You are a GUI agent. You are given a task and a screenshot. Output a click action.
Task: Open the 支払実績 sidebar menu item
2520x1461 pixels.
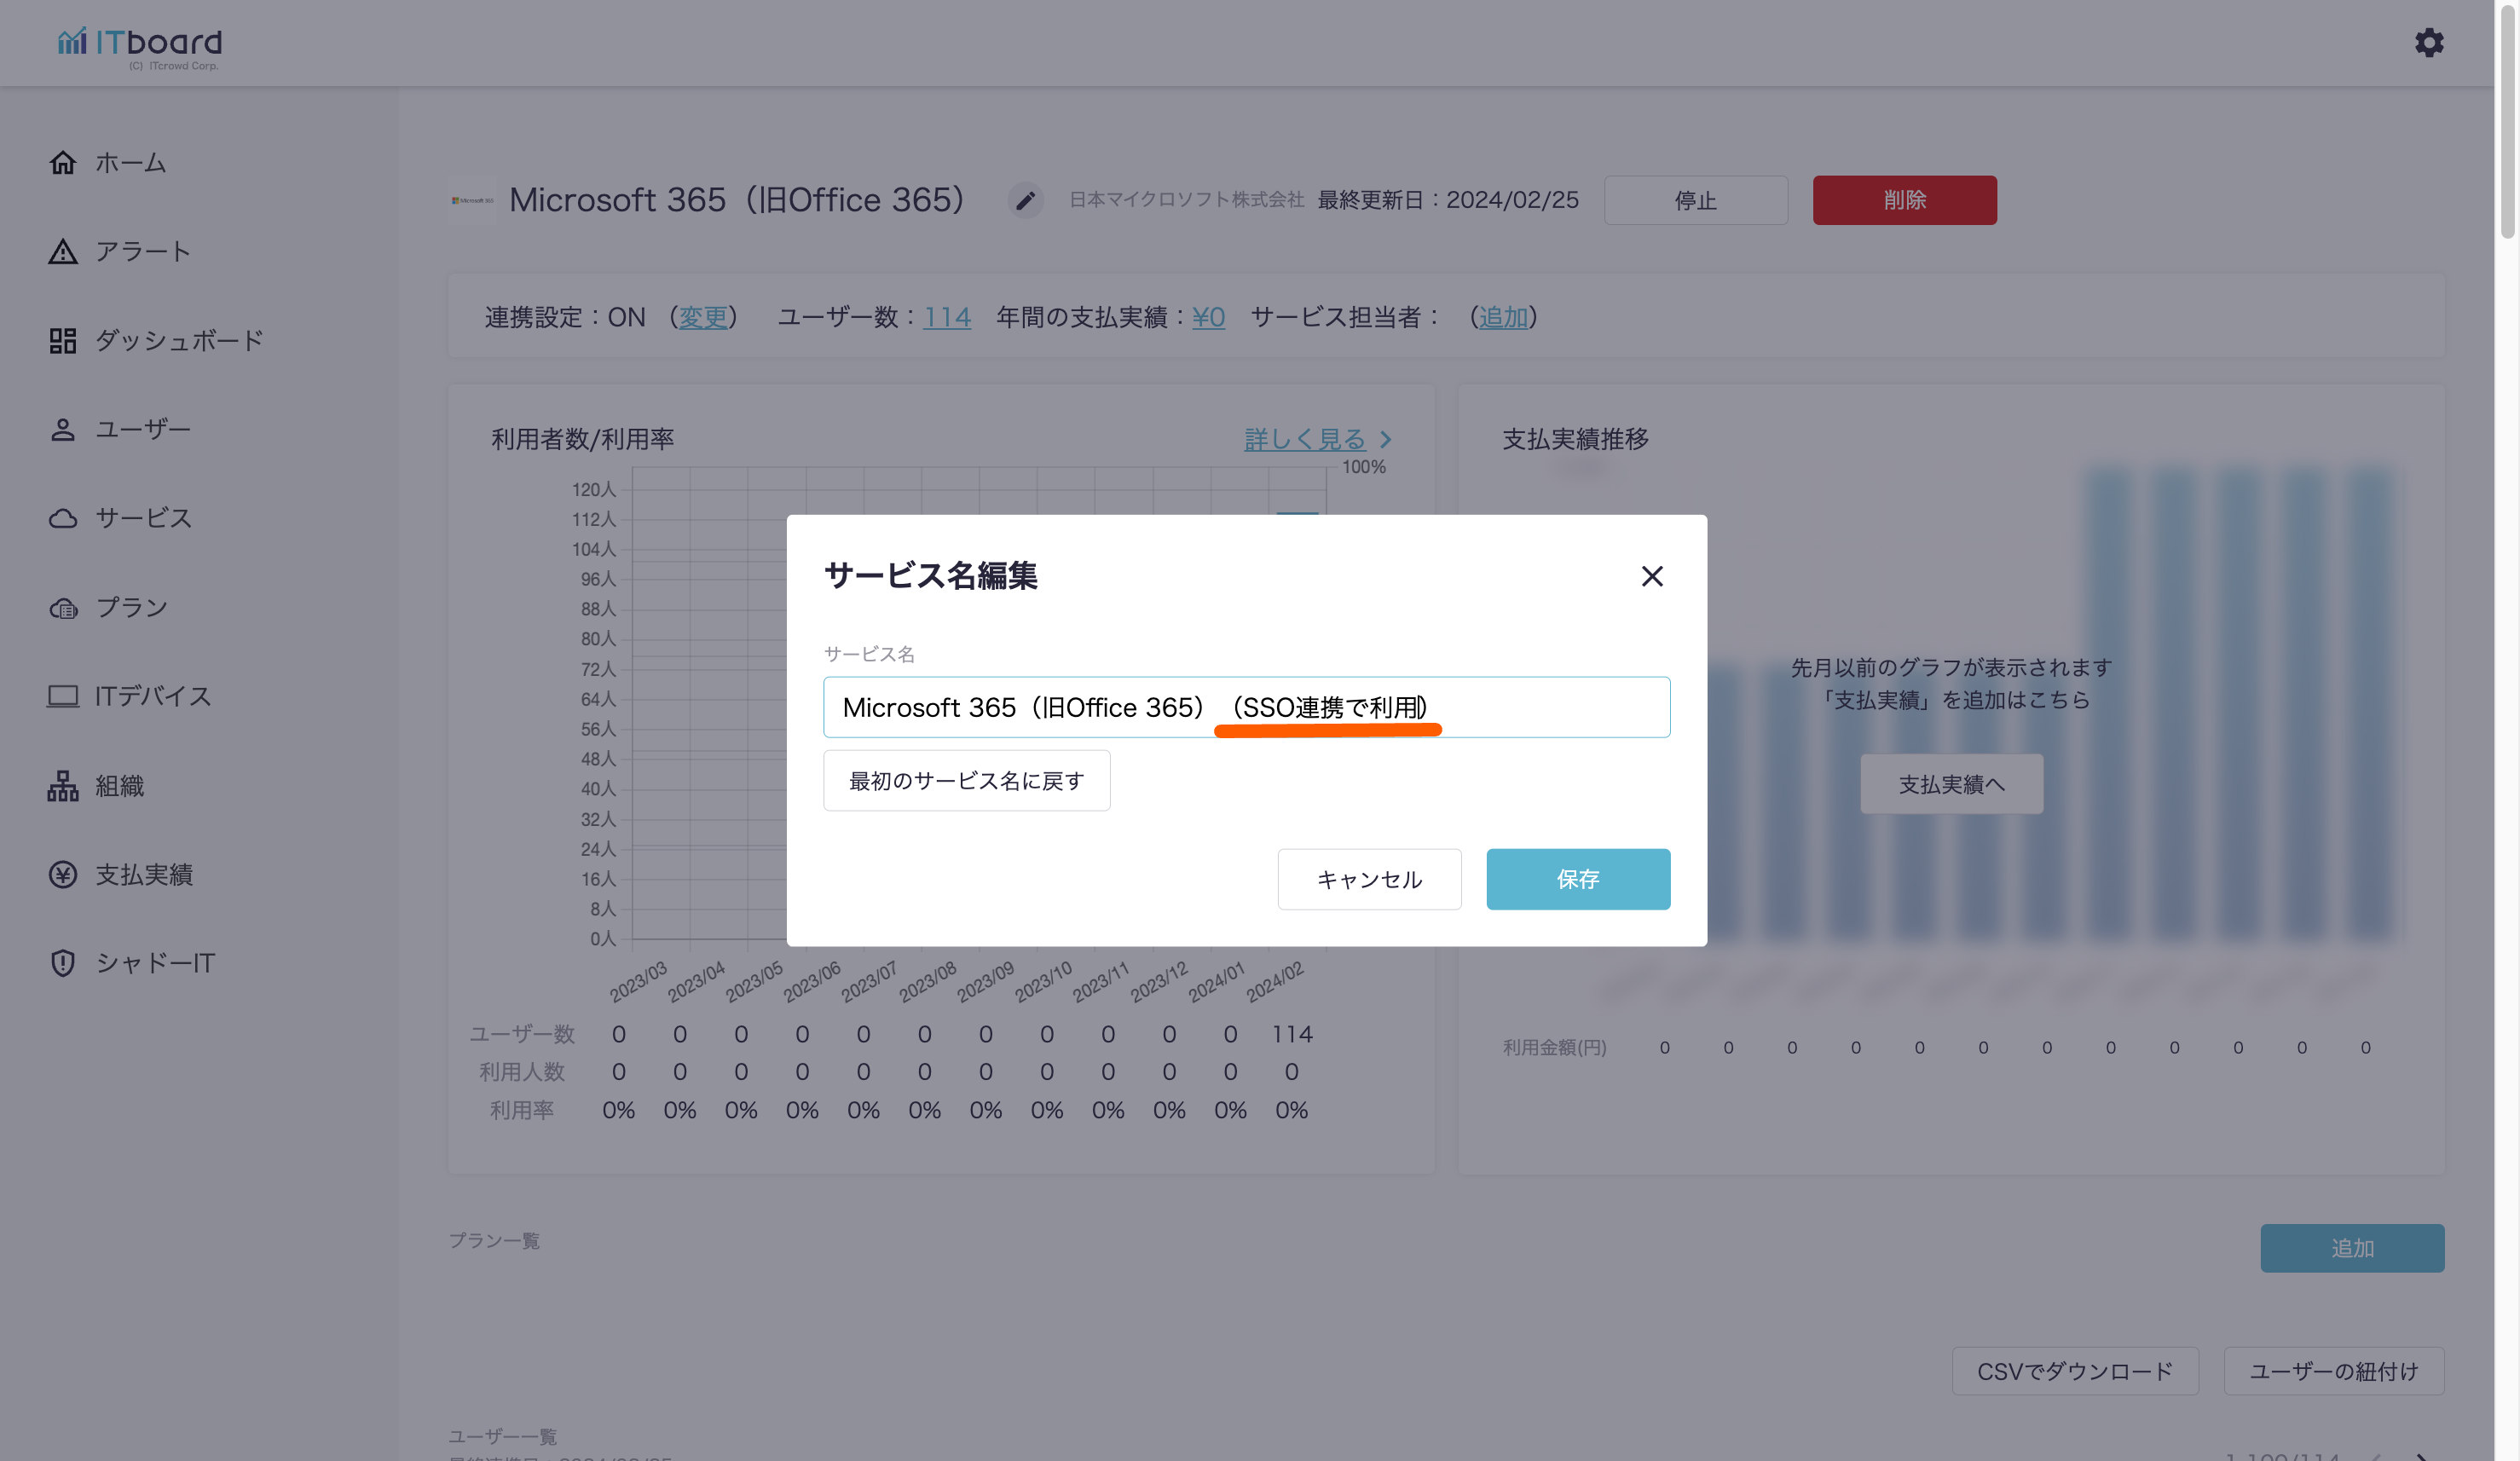pos(143,875)
